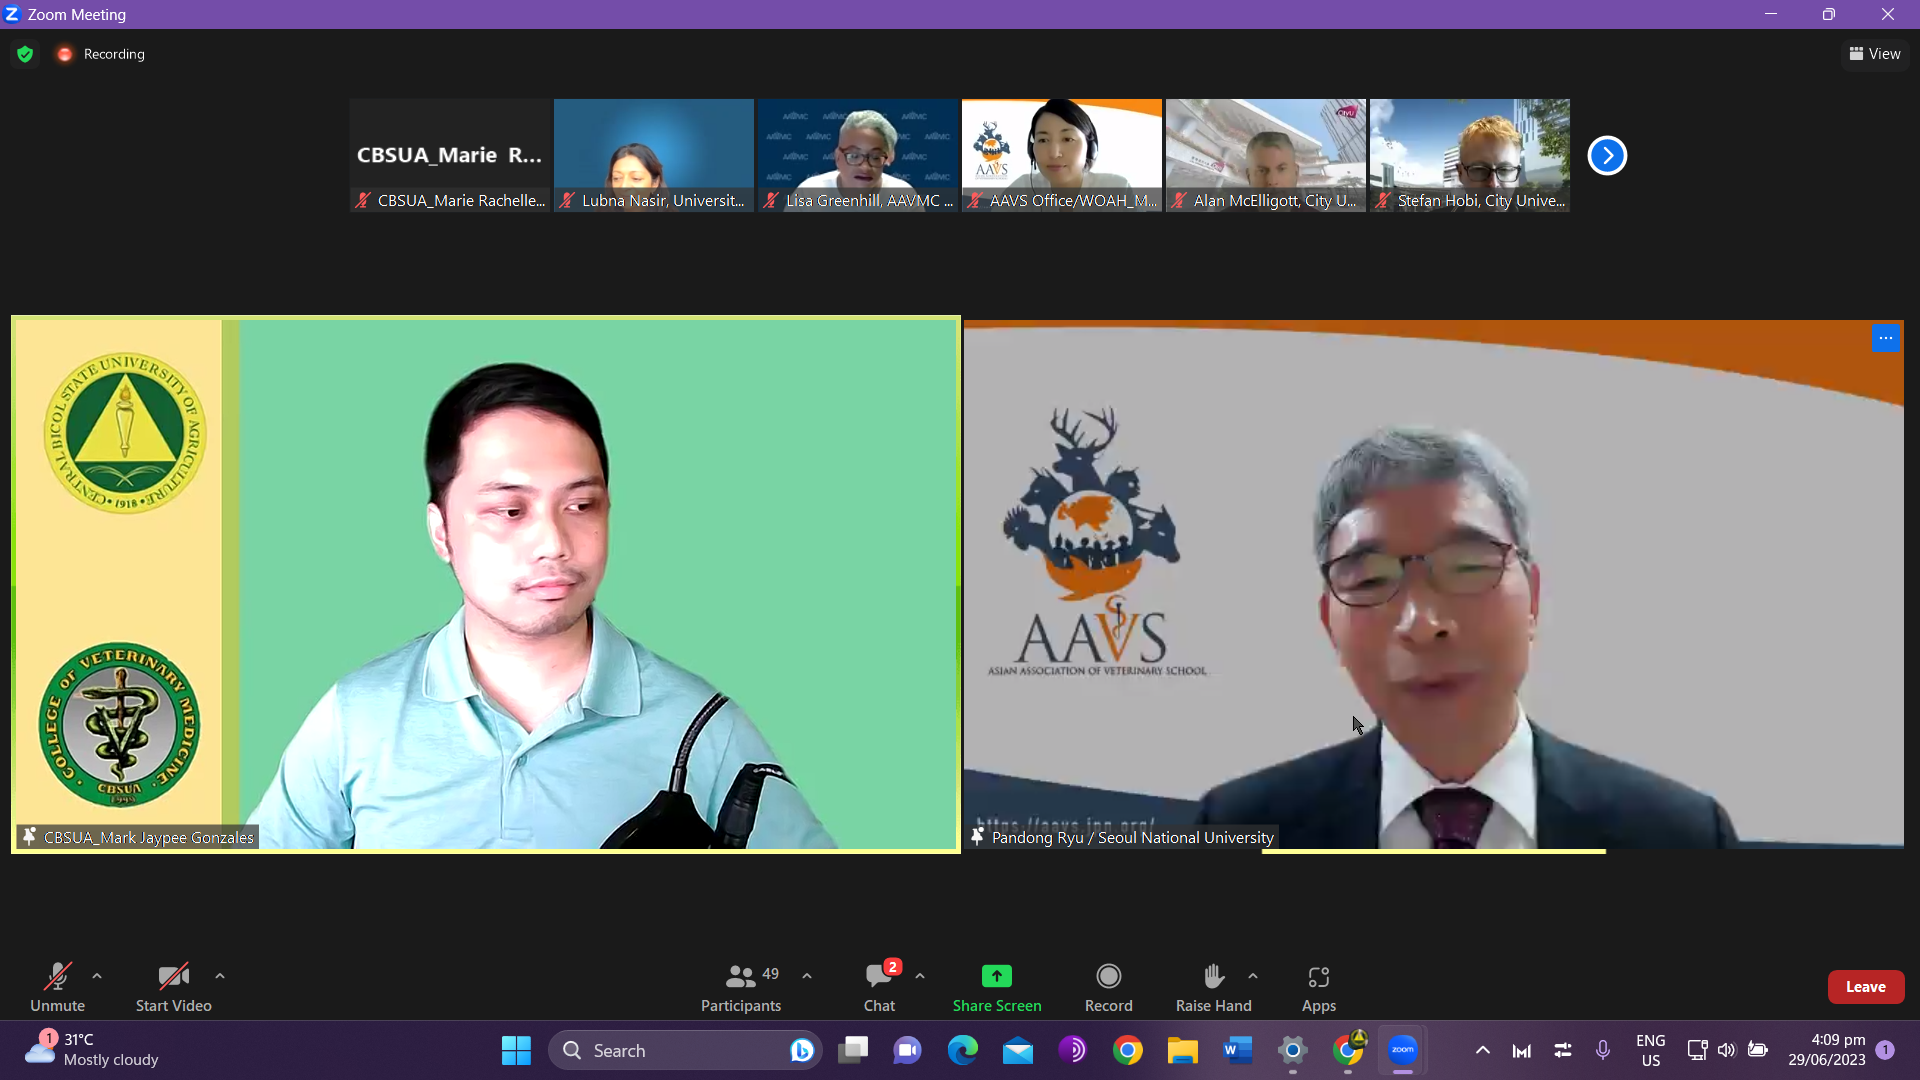The width and height of the screenshot is (1920, 1080).
Task: Click the Record button icon
Action: click(1108, 976)
